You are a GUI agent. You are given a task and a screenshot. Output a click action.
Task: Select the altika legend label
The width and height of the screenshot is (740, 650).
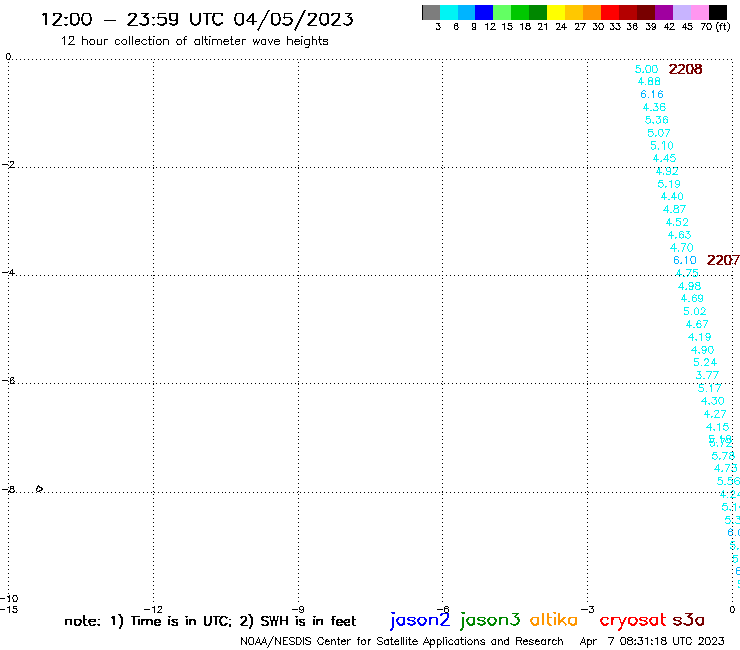tap(553, 619)
